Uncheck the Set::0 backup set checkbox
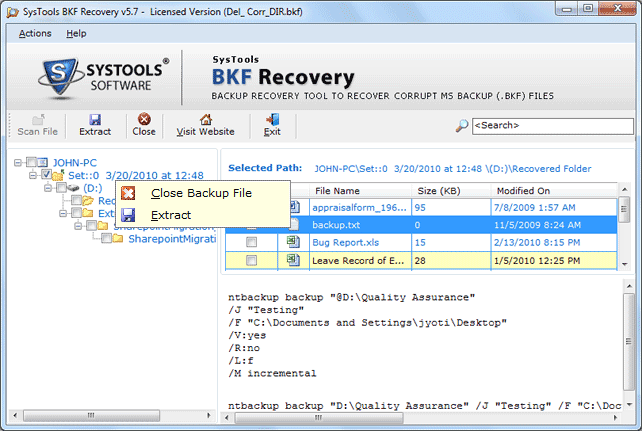Image resolution: width=642 pixels, height=431 pixels. point(46,175)
